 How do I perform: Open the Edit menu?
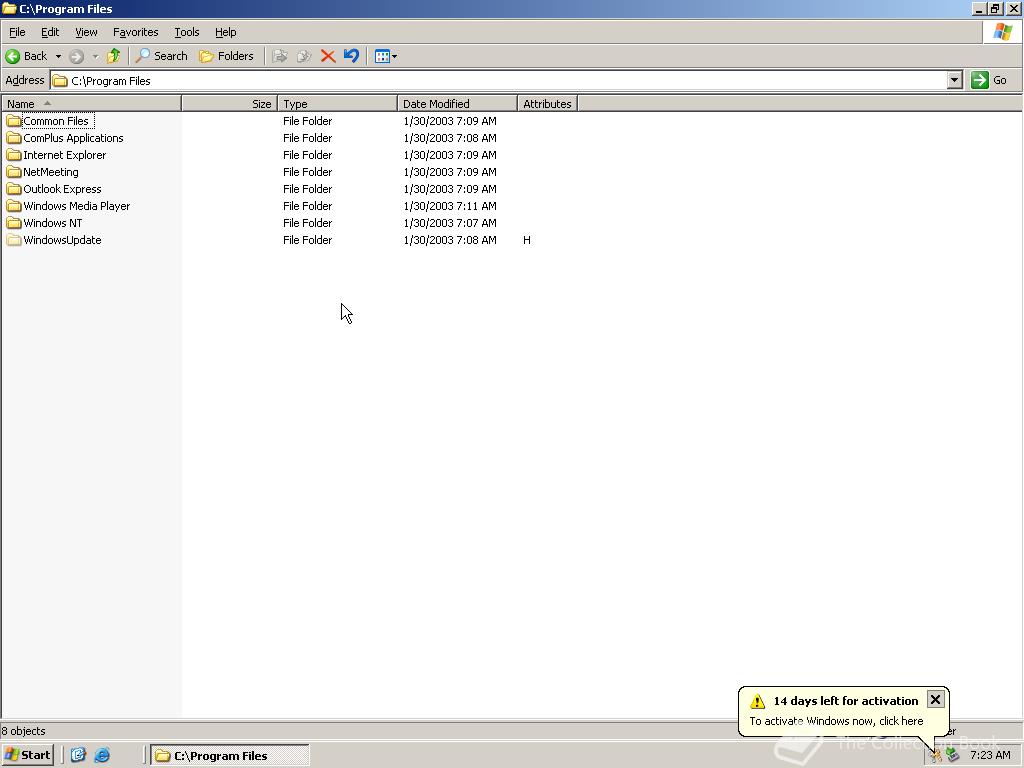click(50, 32)
